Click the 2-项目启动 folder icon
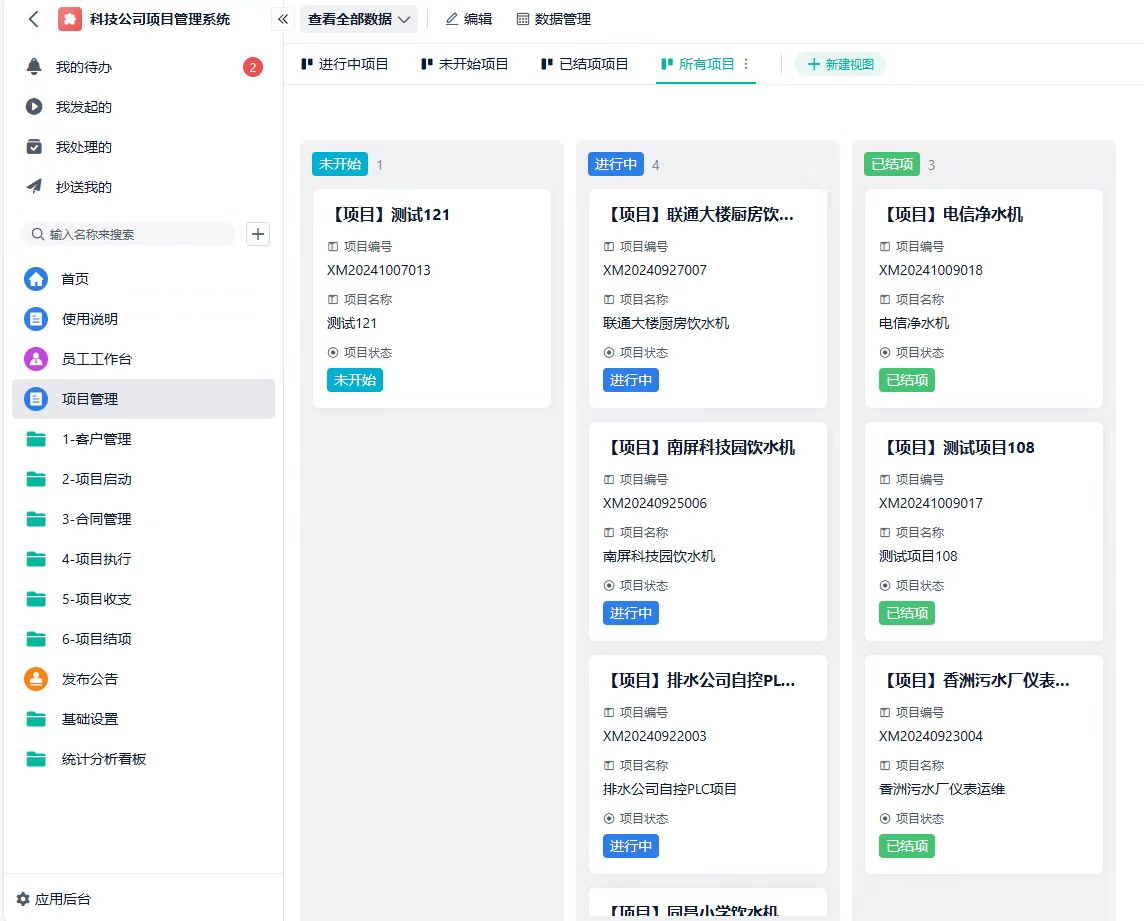The width and height of the screenshot is (1144, 921). click(x=36, y=479)
